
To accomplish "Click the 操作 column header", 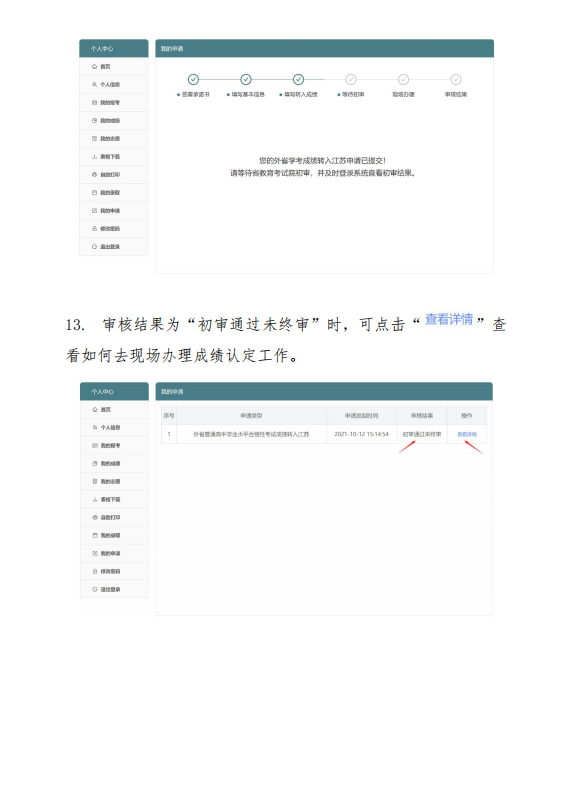I will point(467,416).
